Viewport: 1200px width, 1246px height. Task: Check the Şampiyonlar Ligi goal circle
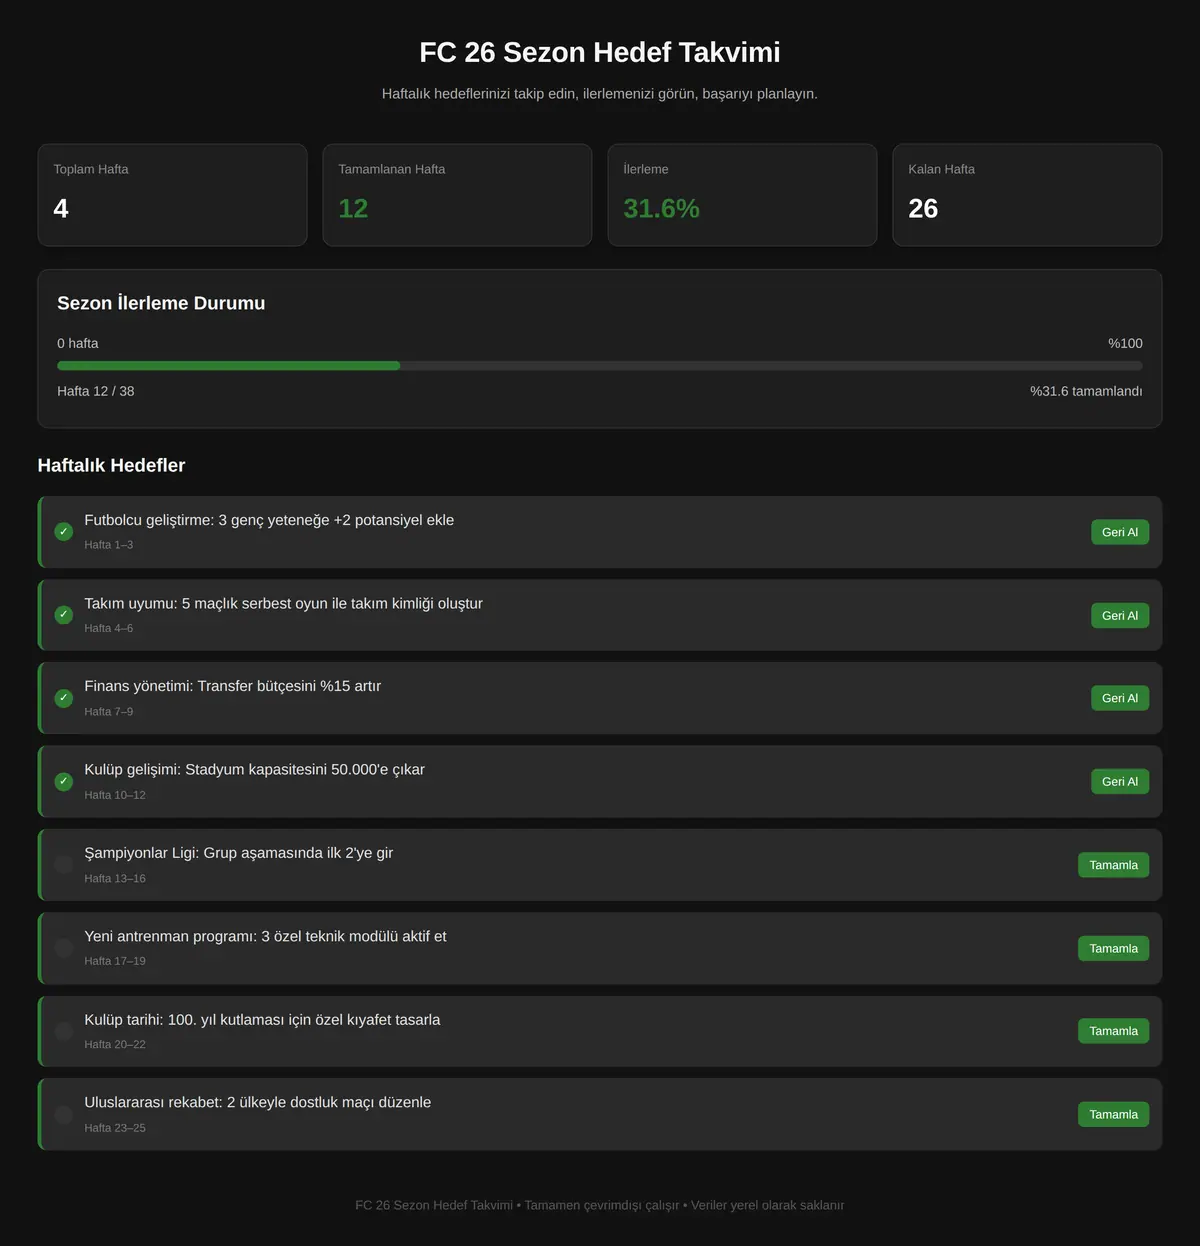64,865
